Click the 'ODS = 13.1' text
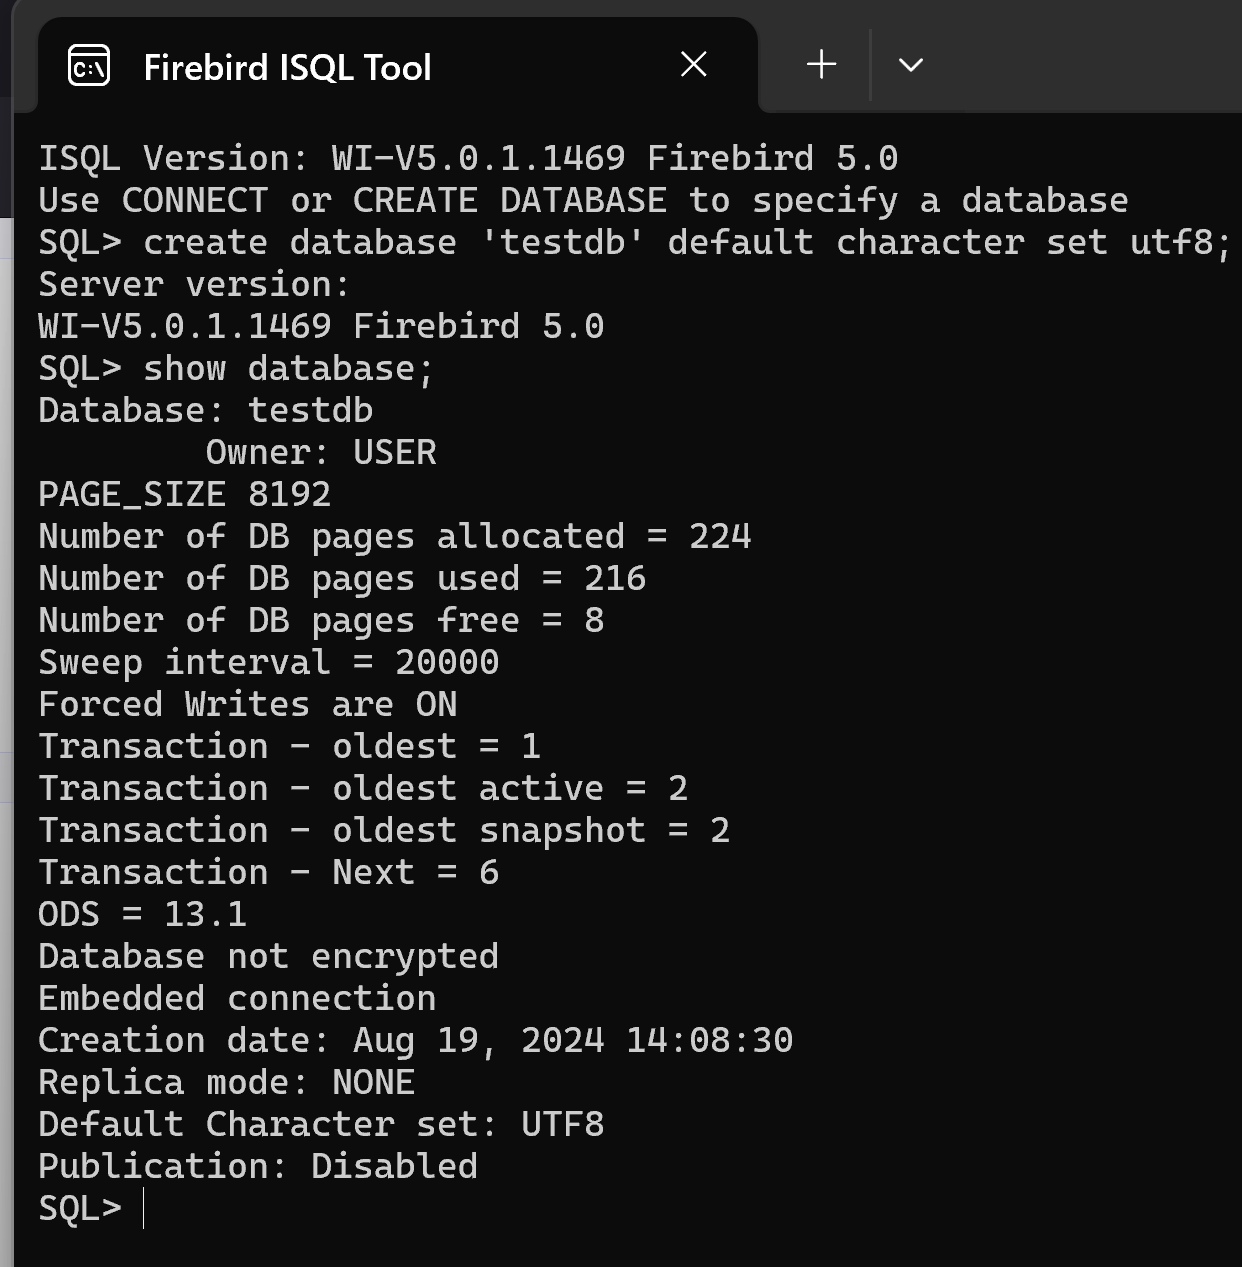 [143, 914]
